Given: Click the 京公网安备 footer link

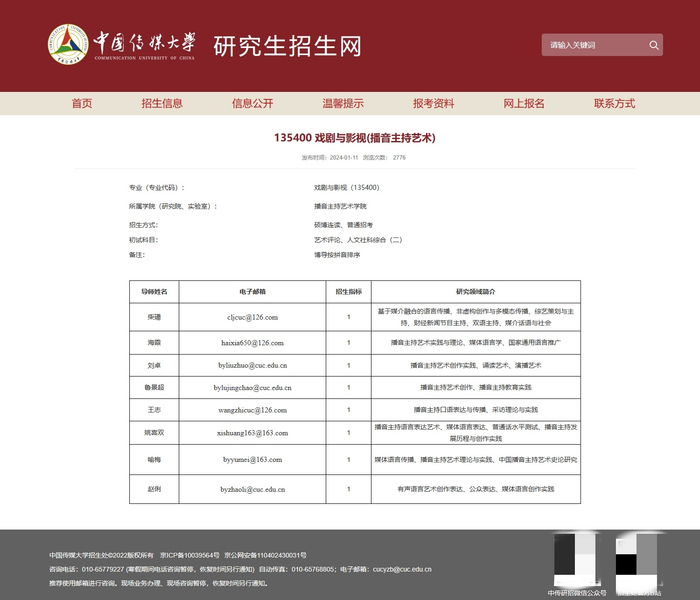Looking at the screenshot, I should pyautogui.click(x=265, y=555).
